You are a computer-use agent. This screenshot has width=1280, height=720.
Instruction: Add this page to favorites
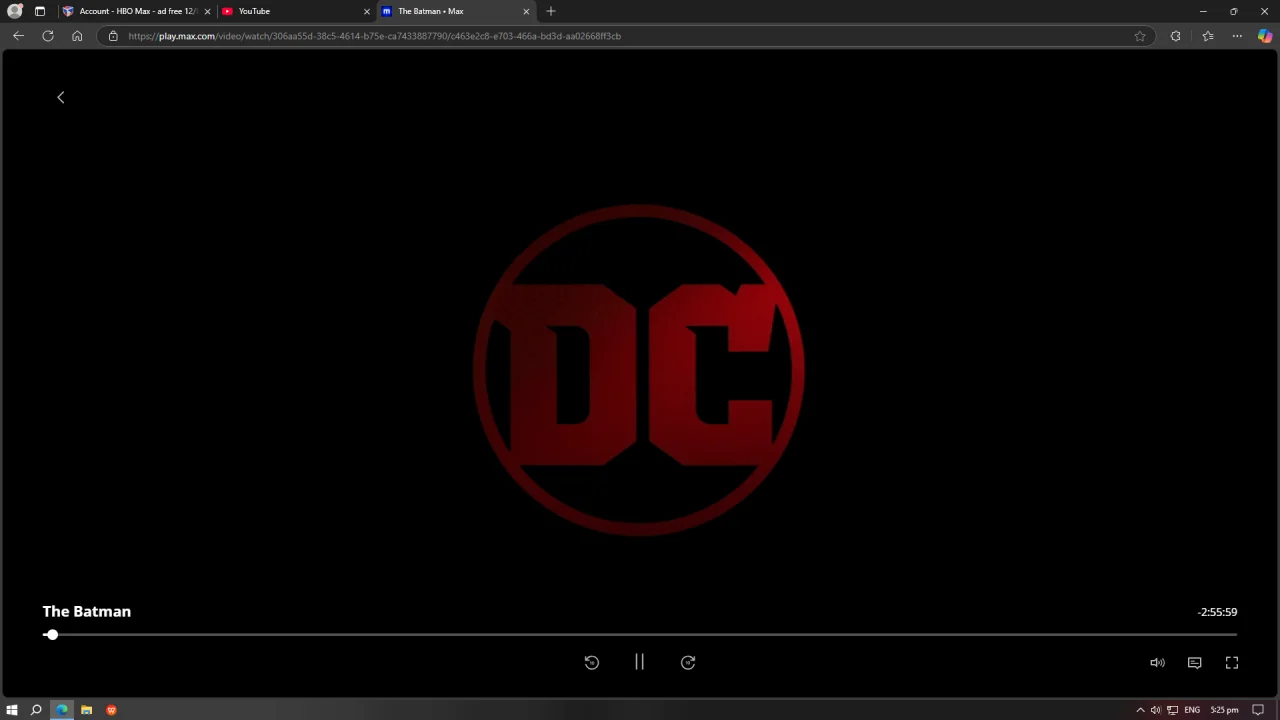coord(1140,36)
